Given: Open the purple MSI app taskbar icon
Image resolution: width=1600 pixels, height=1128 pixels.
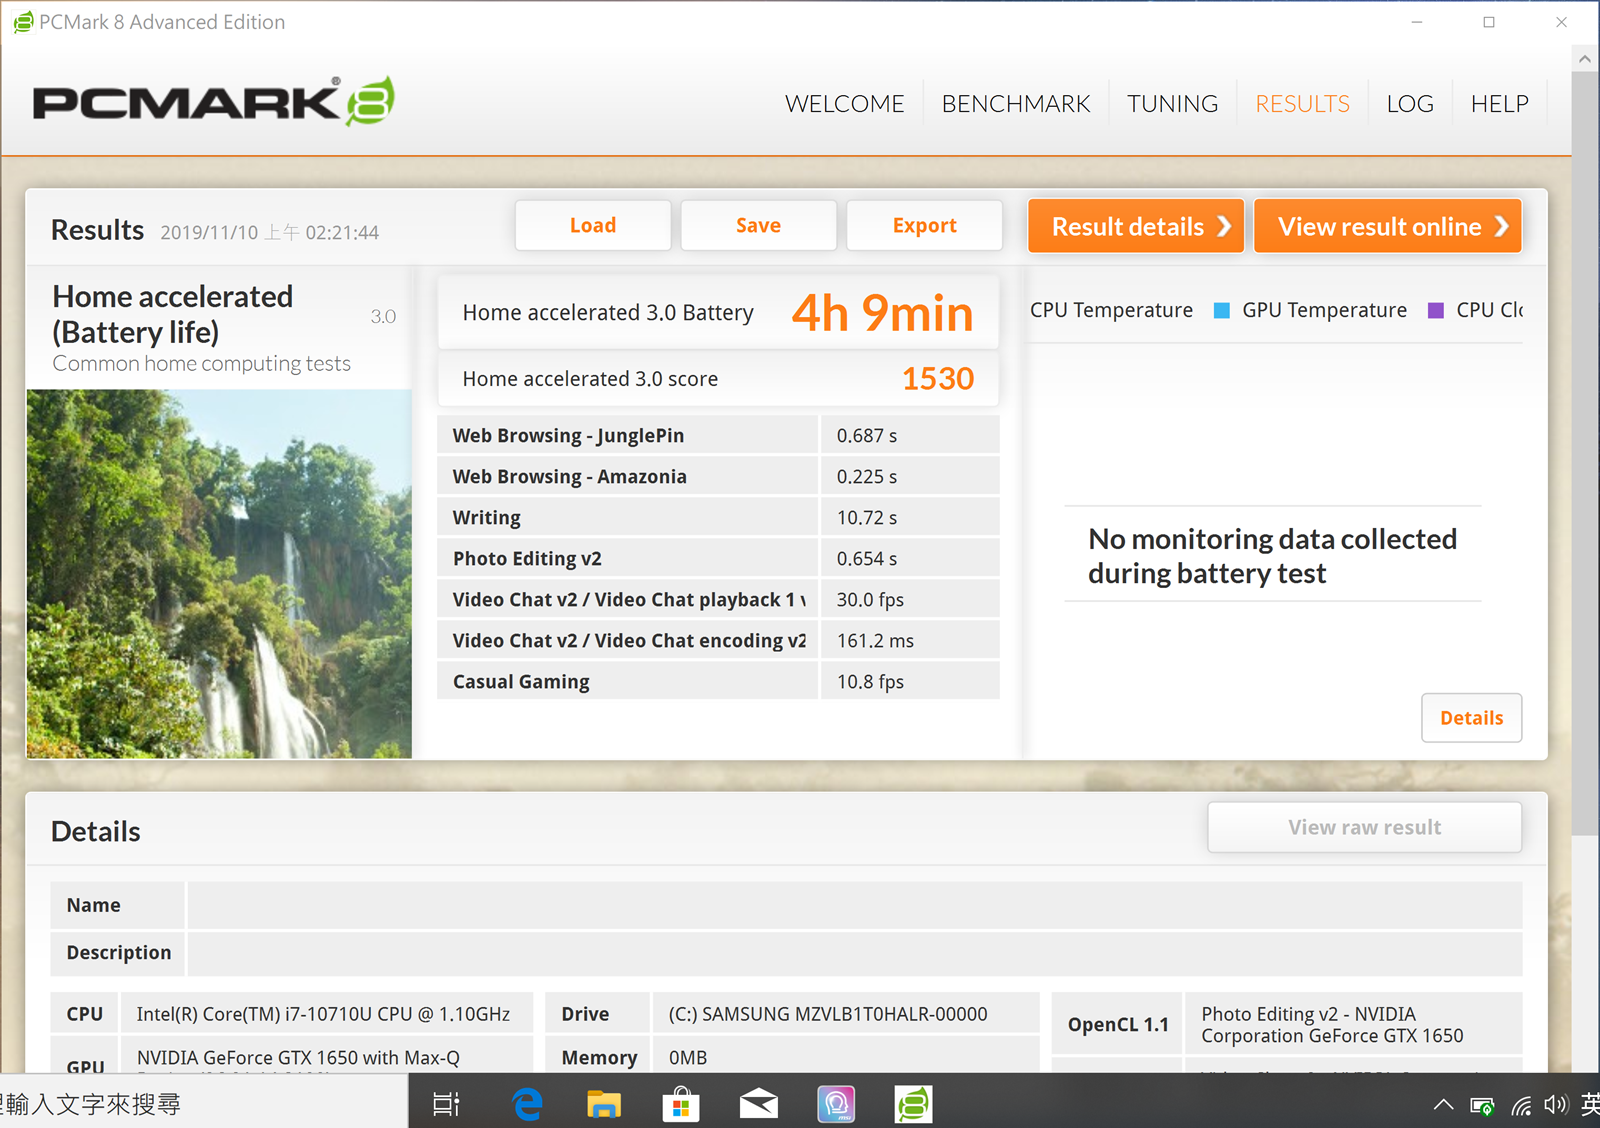Looking at the screenshot, I should pyautogui.click(x=836, y=1104).
